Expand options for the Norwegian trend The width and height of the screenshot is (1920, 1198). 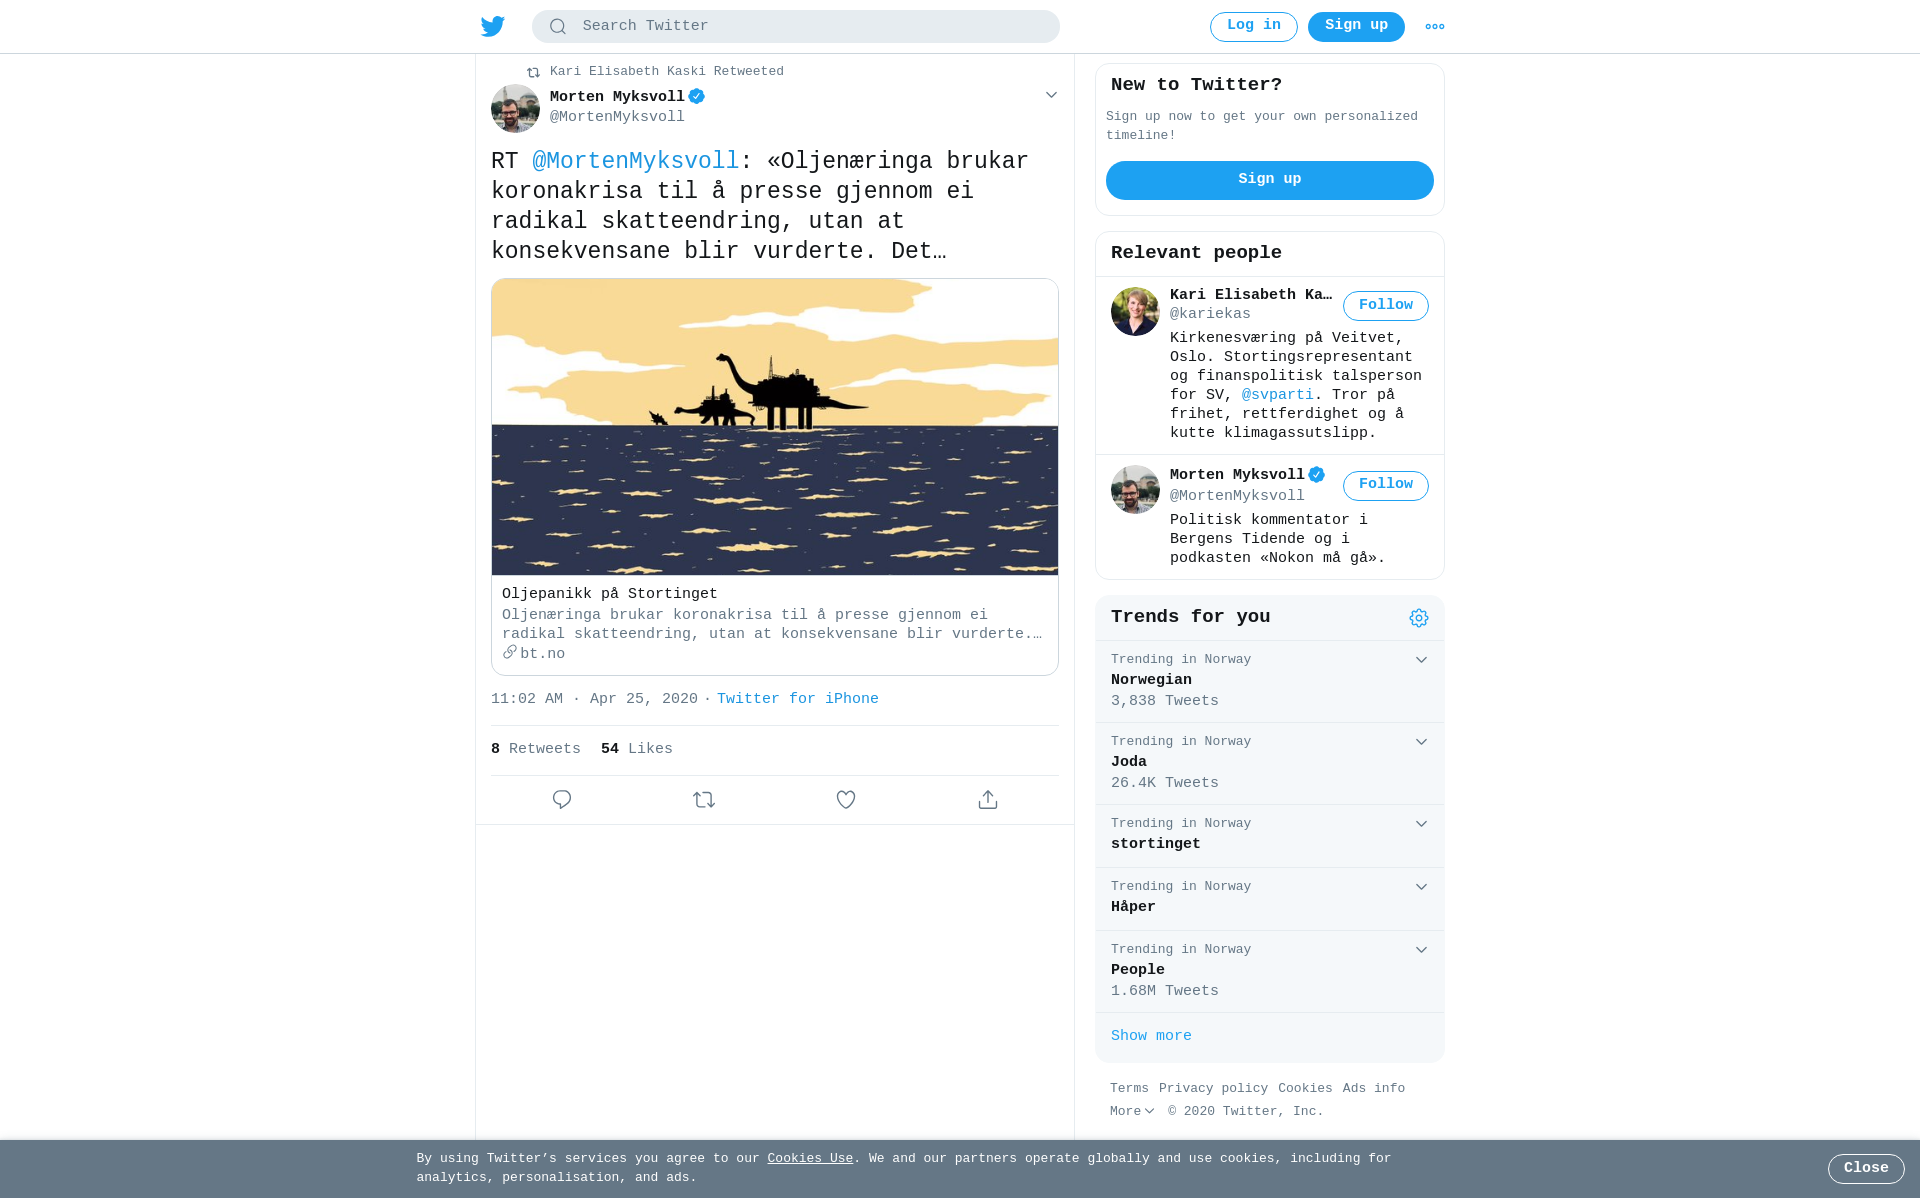[x=1421, y=660]
